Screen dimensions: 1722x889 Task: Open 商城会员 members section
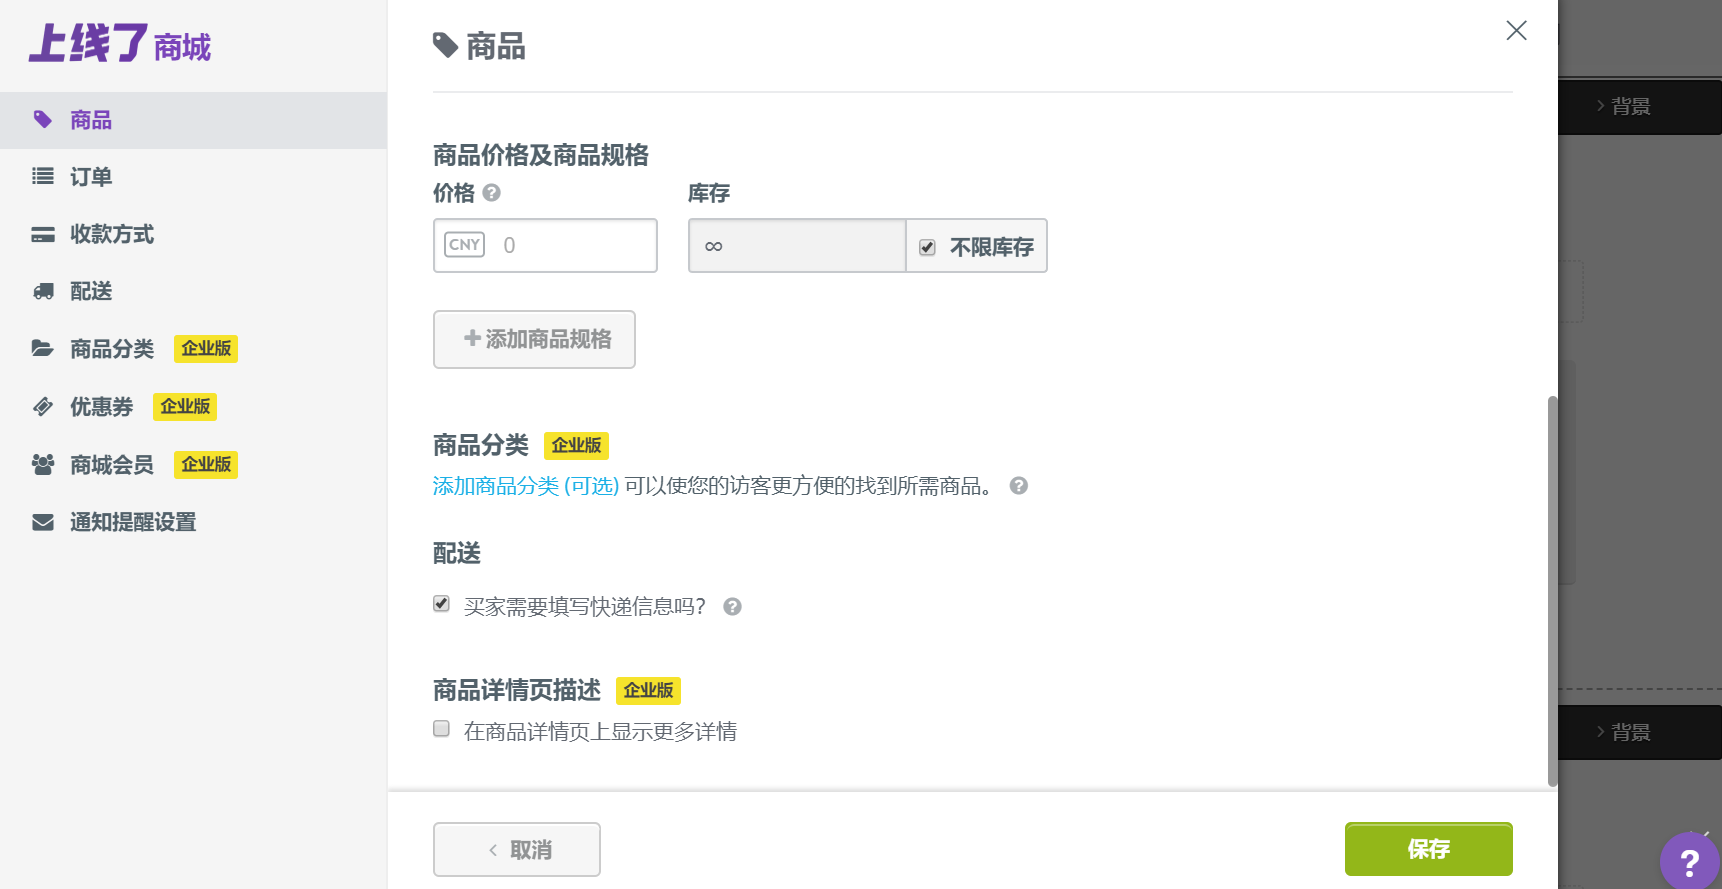pos(43,464)
